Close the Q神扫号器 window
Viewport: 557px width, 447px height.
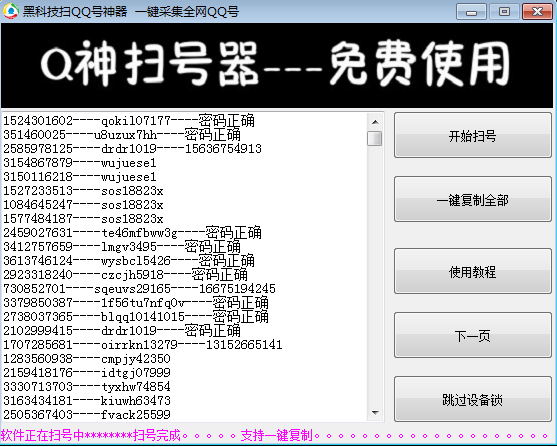(537, 12)
